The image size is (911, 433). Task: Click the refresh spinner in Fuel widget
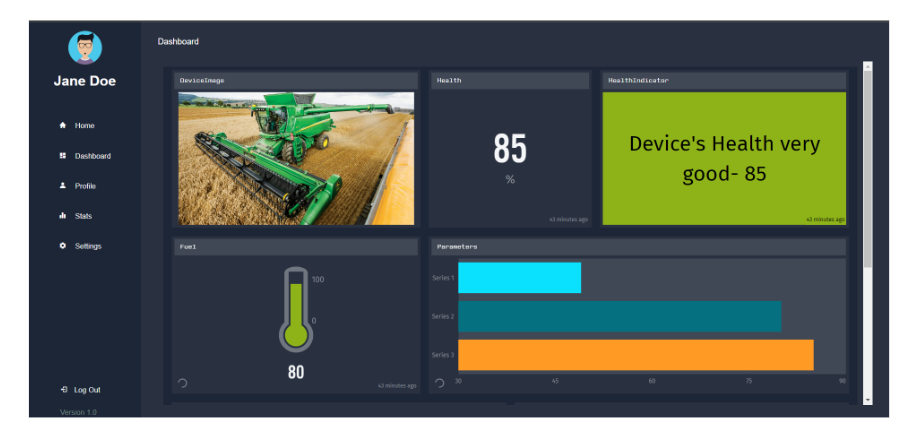(x=182, y=383)
